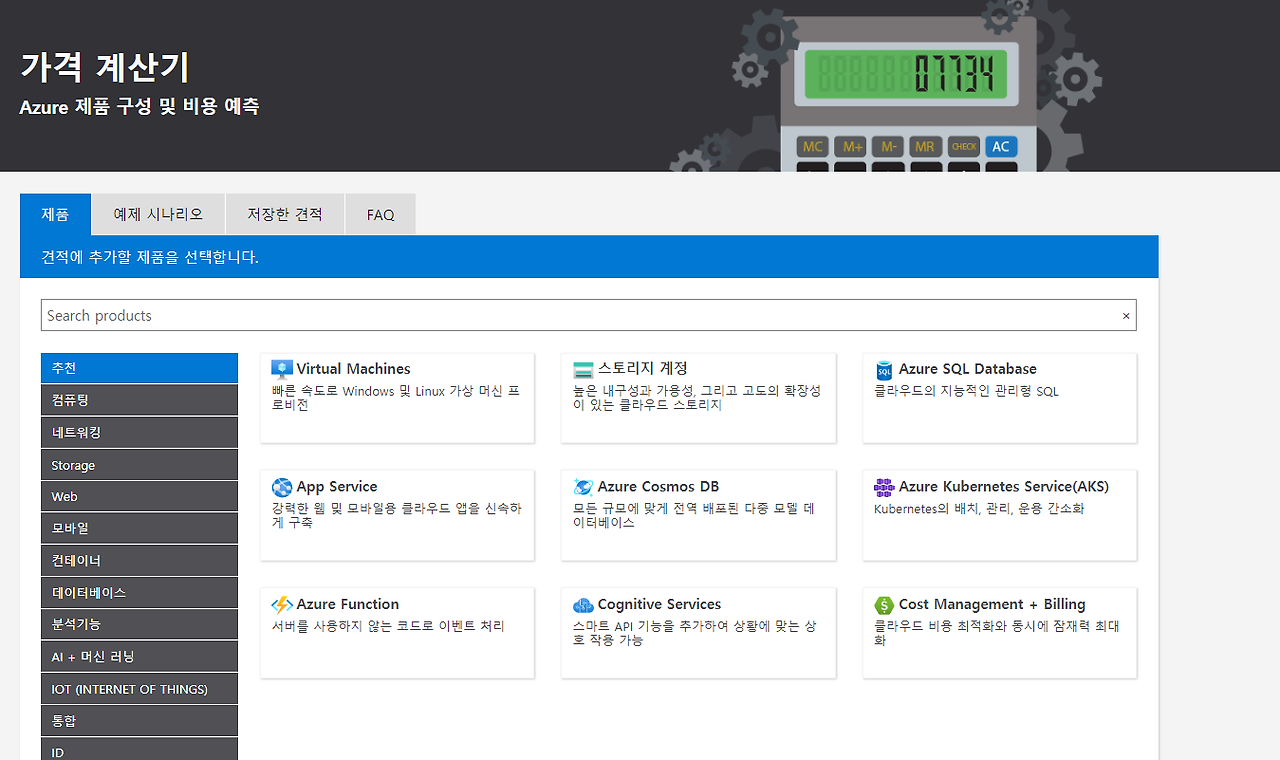
Task: Clear the search box with the × icon
Action: coord(1126,316)
